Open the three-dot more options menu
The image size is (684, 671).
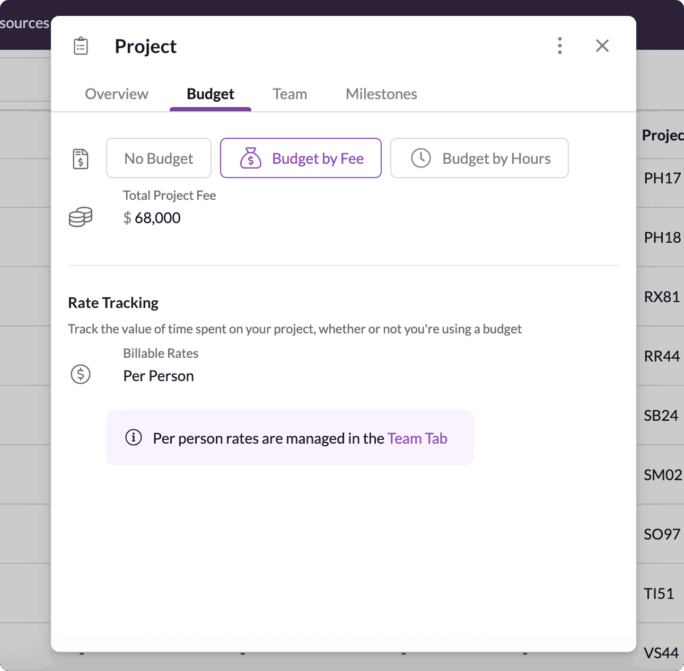click(560, 46)
